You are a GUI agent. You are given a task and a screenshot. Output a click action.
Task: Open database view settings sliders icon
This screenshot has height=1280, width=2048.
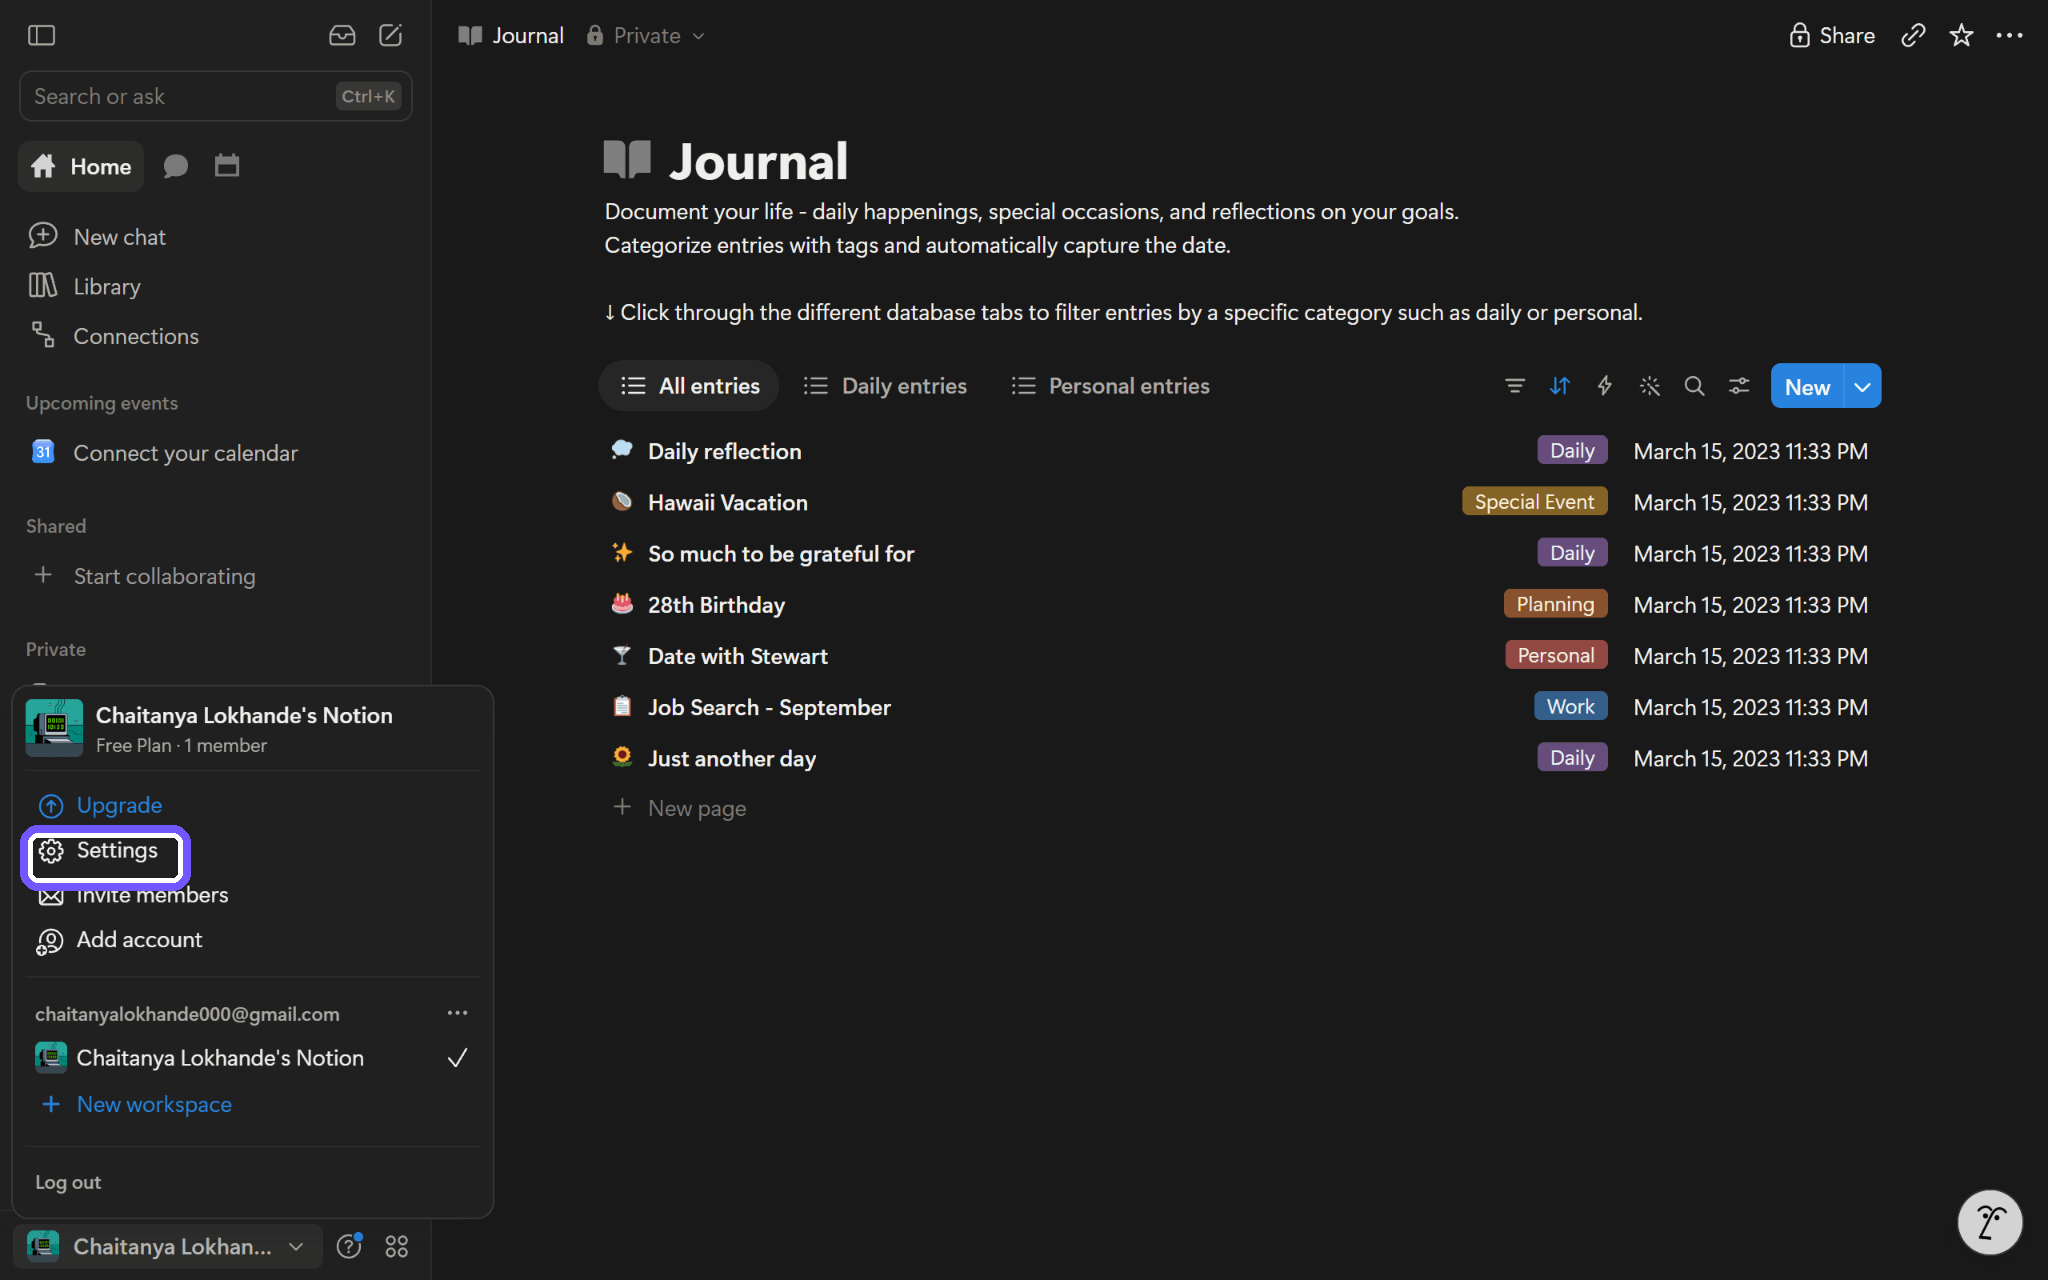click(x=1739, y=386)
